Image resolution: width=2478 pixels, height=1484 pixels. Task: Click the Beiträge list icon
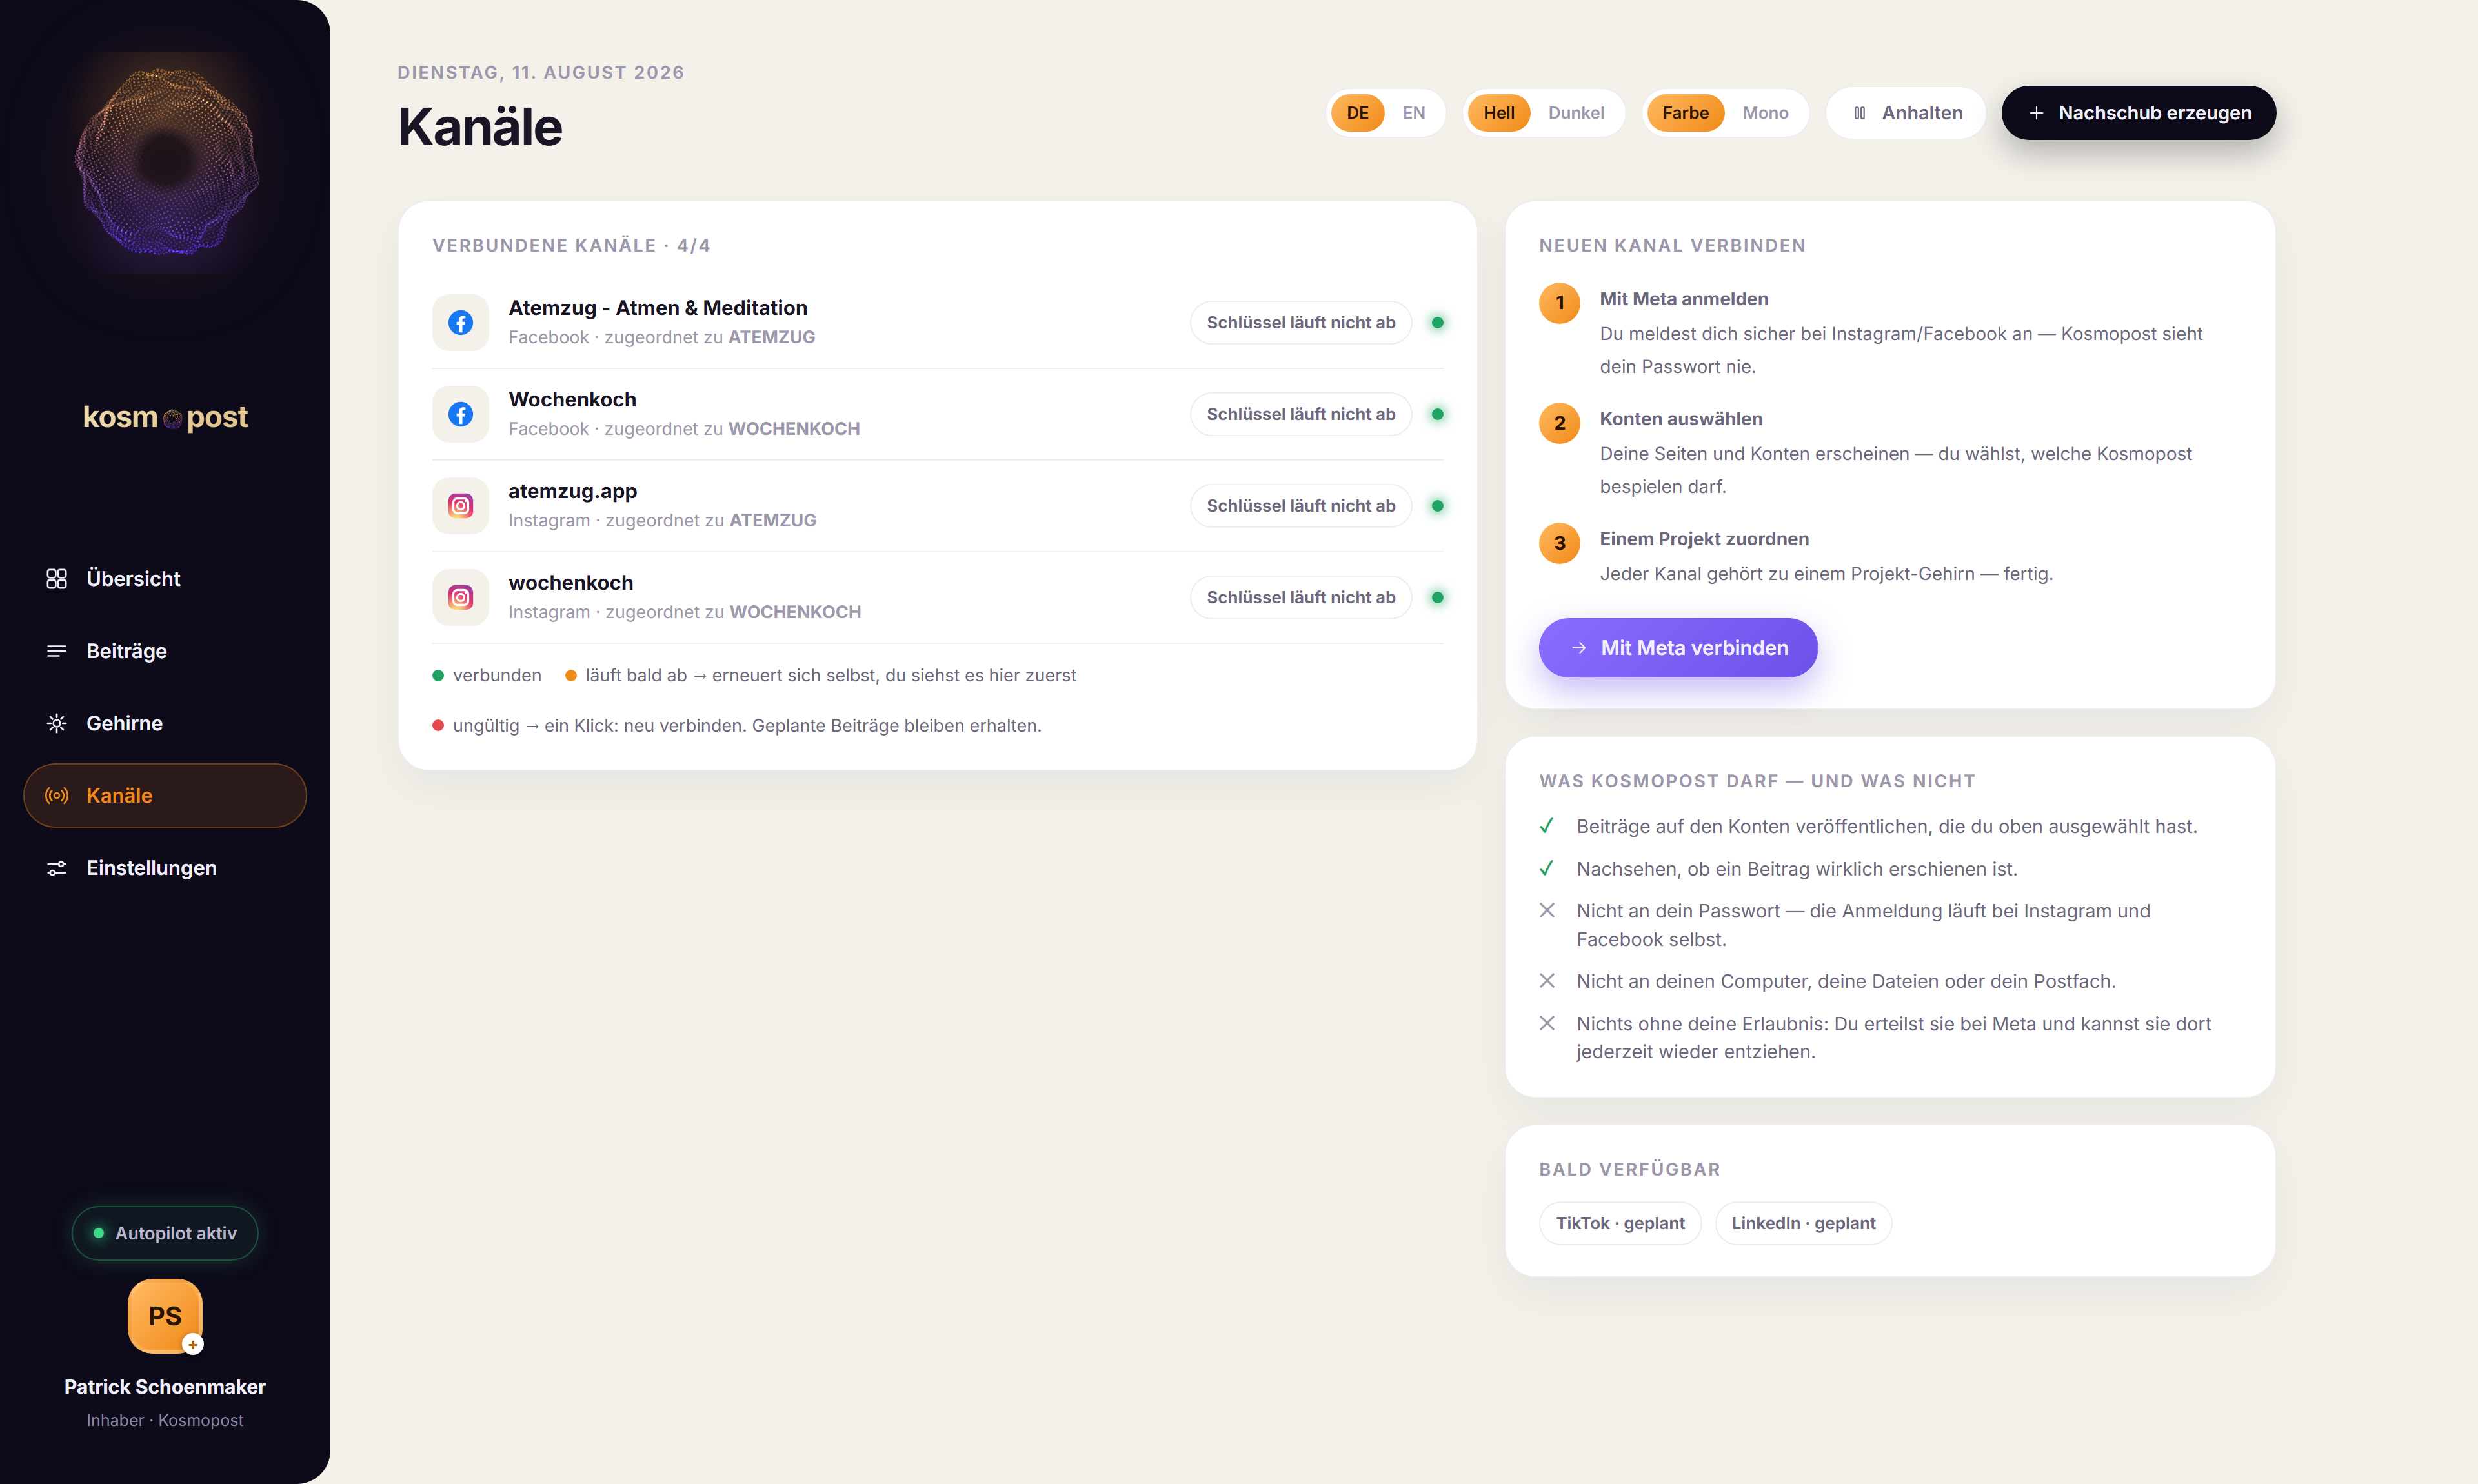[x=56, y=651]
